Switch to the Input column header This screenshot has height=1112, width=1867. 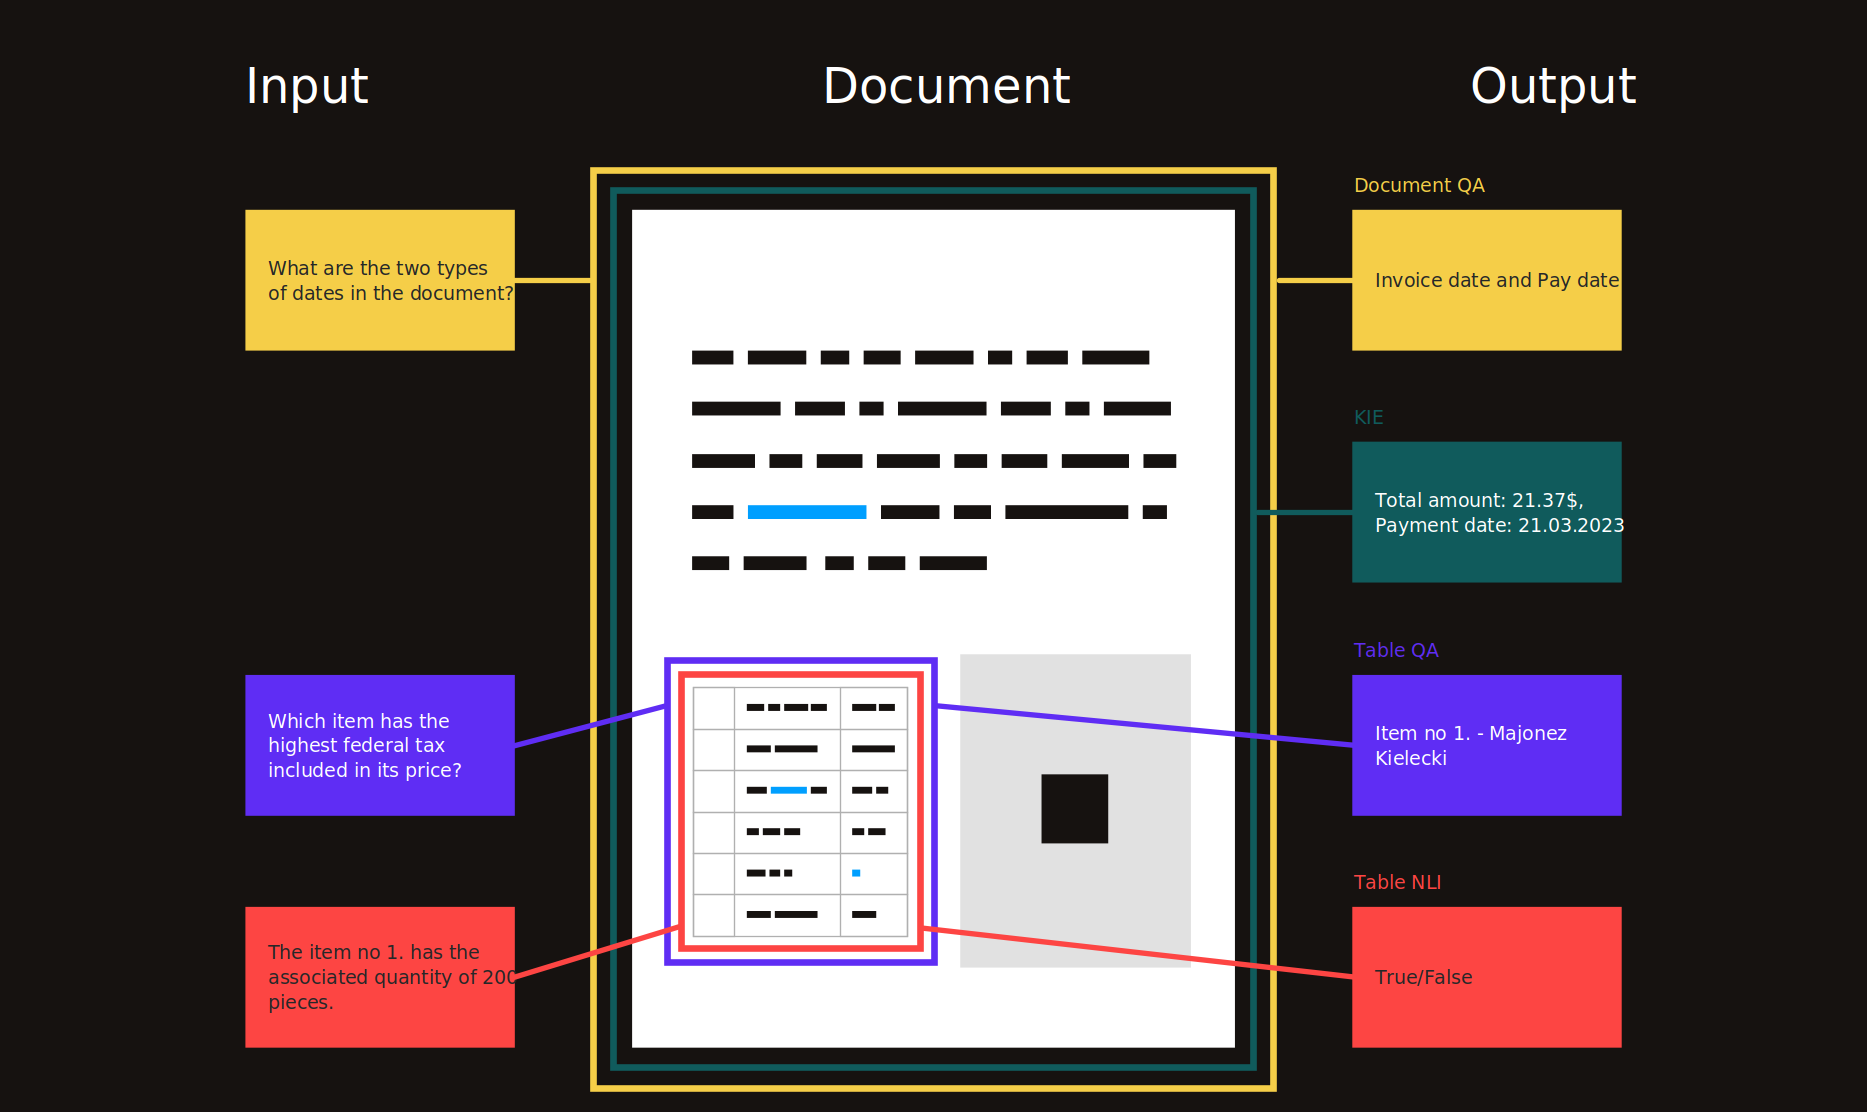pyautogui.click(x=307, y=86)
